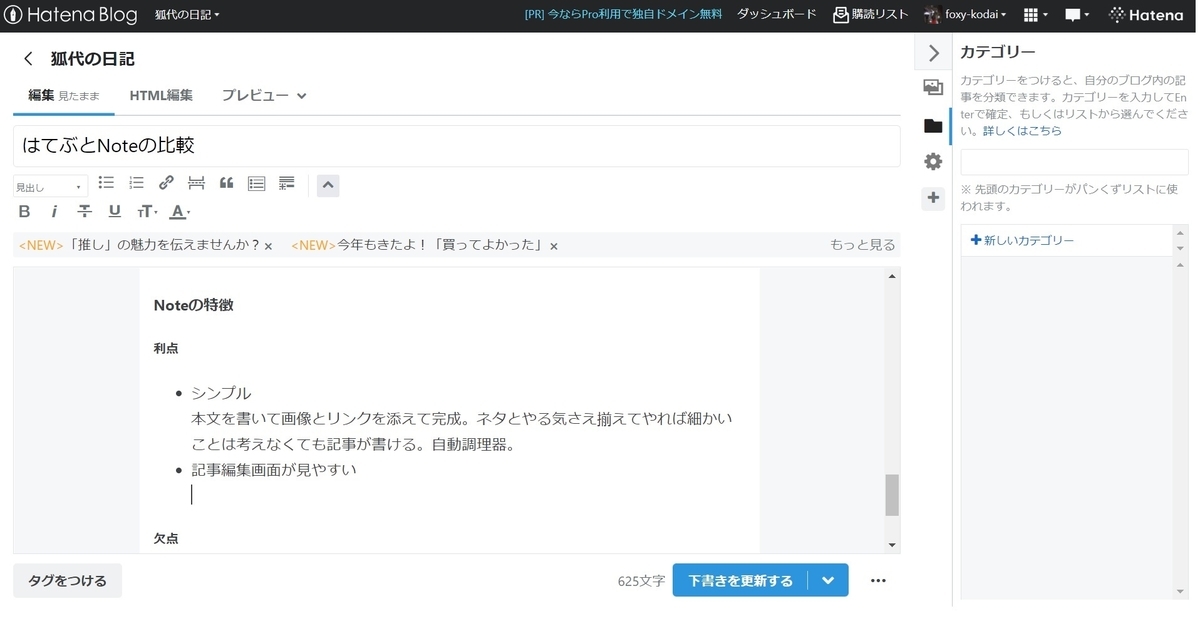The image size is (1200, 626).
Task: Dismiss the 「買ってよかった」 topic suggestion
Action: click(554, 246)
